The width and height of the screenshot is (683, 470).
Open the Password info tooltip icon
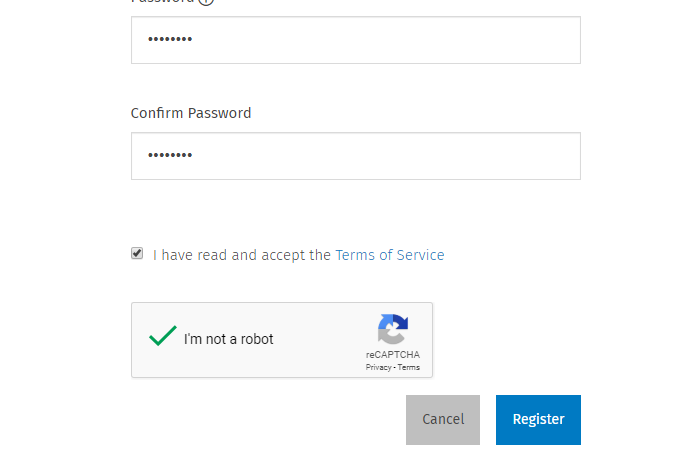(x=206, y=1)
